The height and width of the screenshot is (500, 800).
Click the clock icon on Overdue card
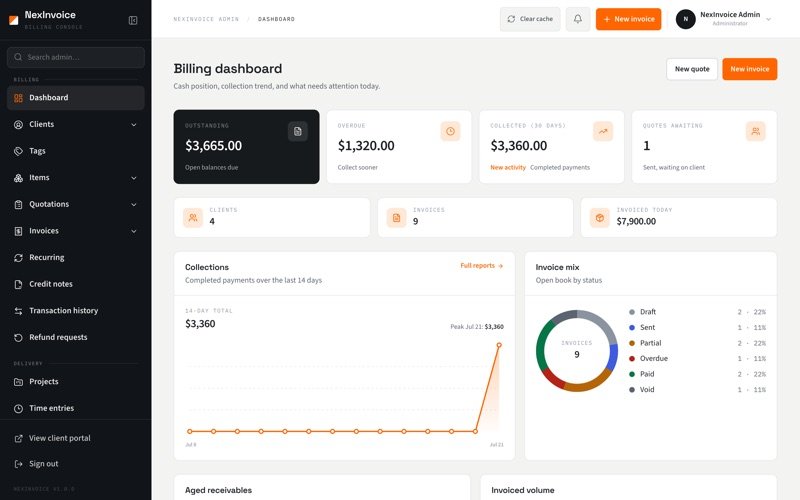pyautogui.click(x=451, y=131)
